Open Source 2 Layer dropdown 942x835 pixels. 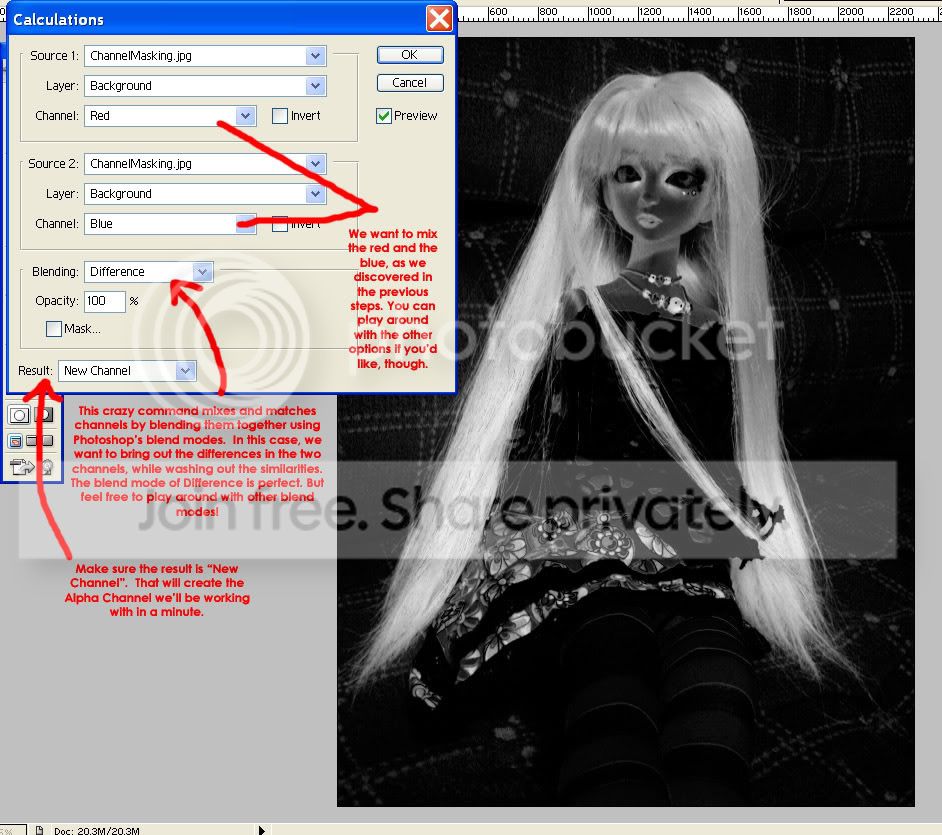pyautogui.click(x=315, y=194)
